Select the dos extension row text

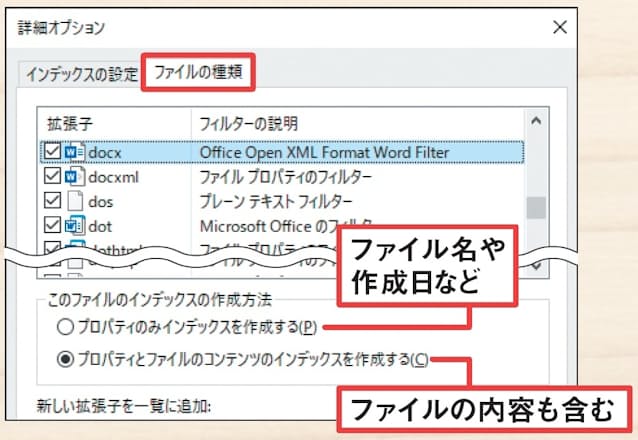[x=101, y=201]
